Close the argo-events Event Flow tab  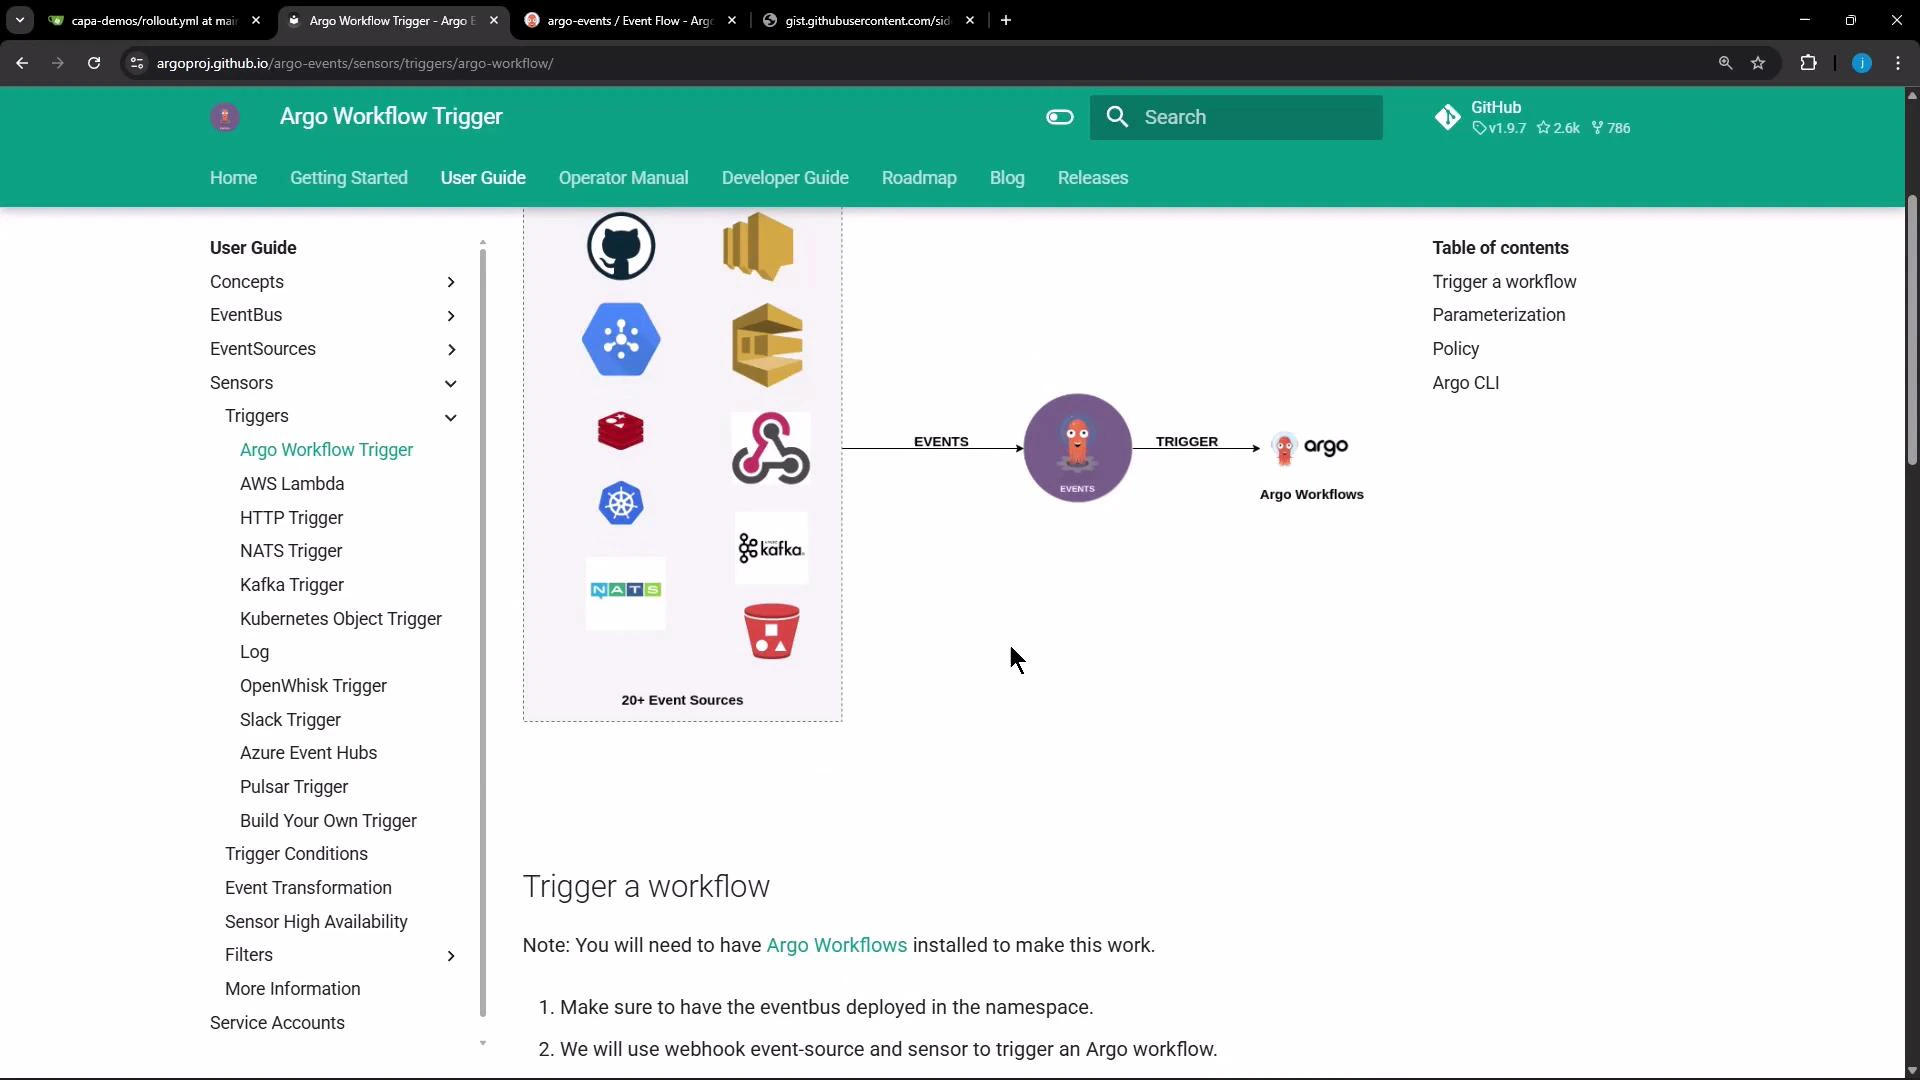732,20
